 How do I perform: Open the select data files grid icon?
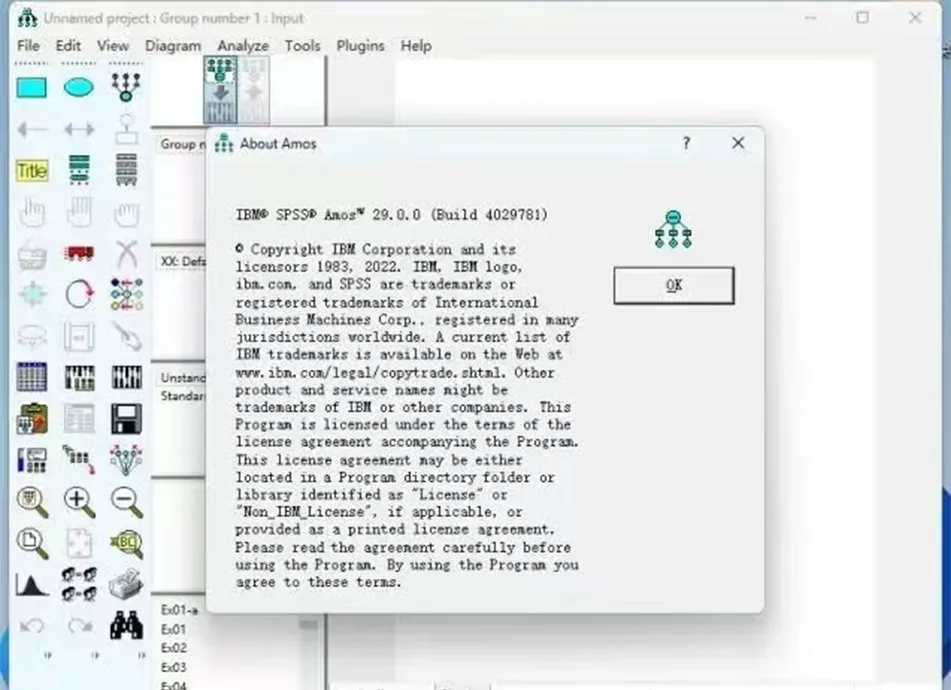[x=32, y=377]
